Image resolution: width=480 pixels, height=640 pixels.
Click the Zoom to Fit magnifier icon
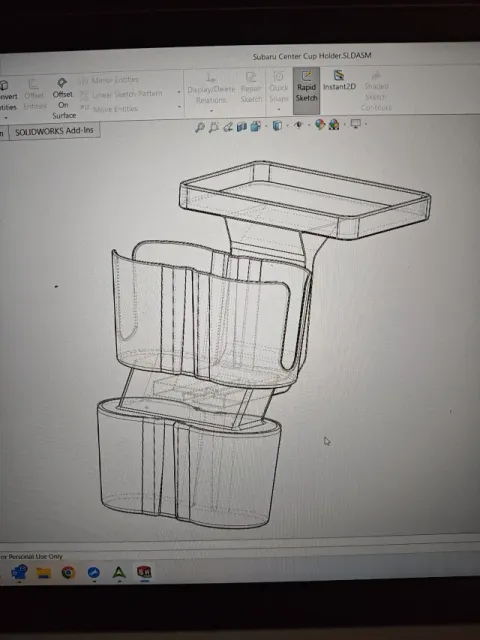(x=200, y=127)
